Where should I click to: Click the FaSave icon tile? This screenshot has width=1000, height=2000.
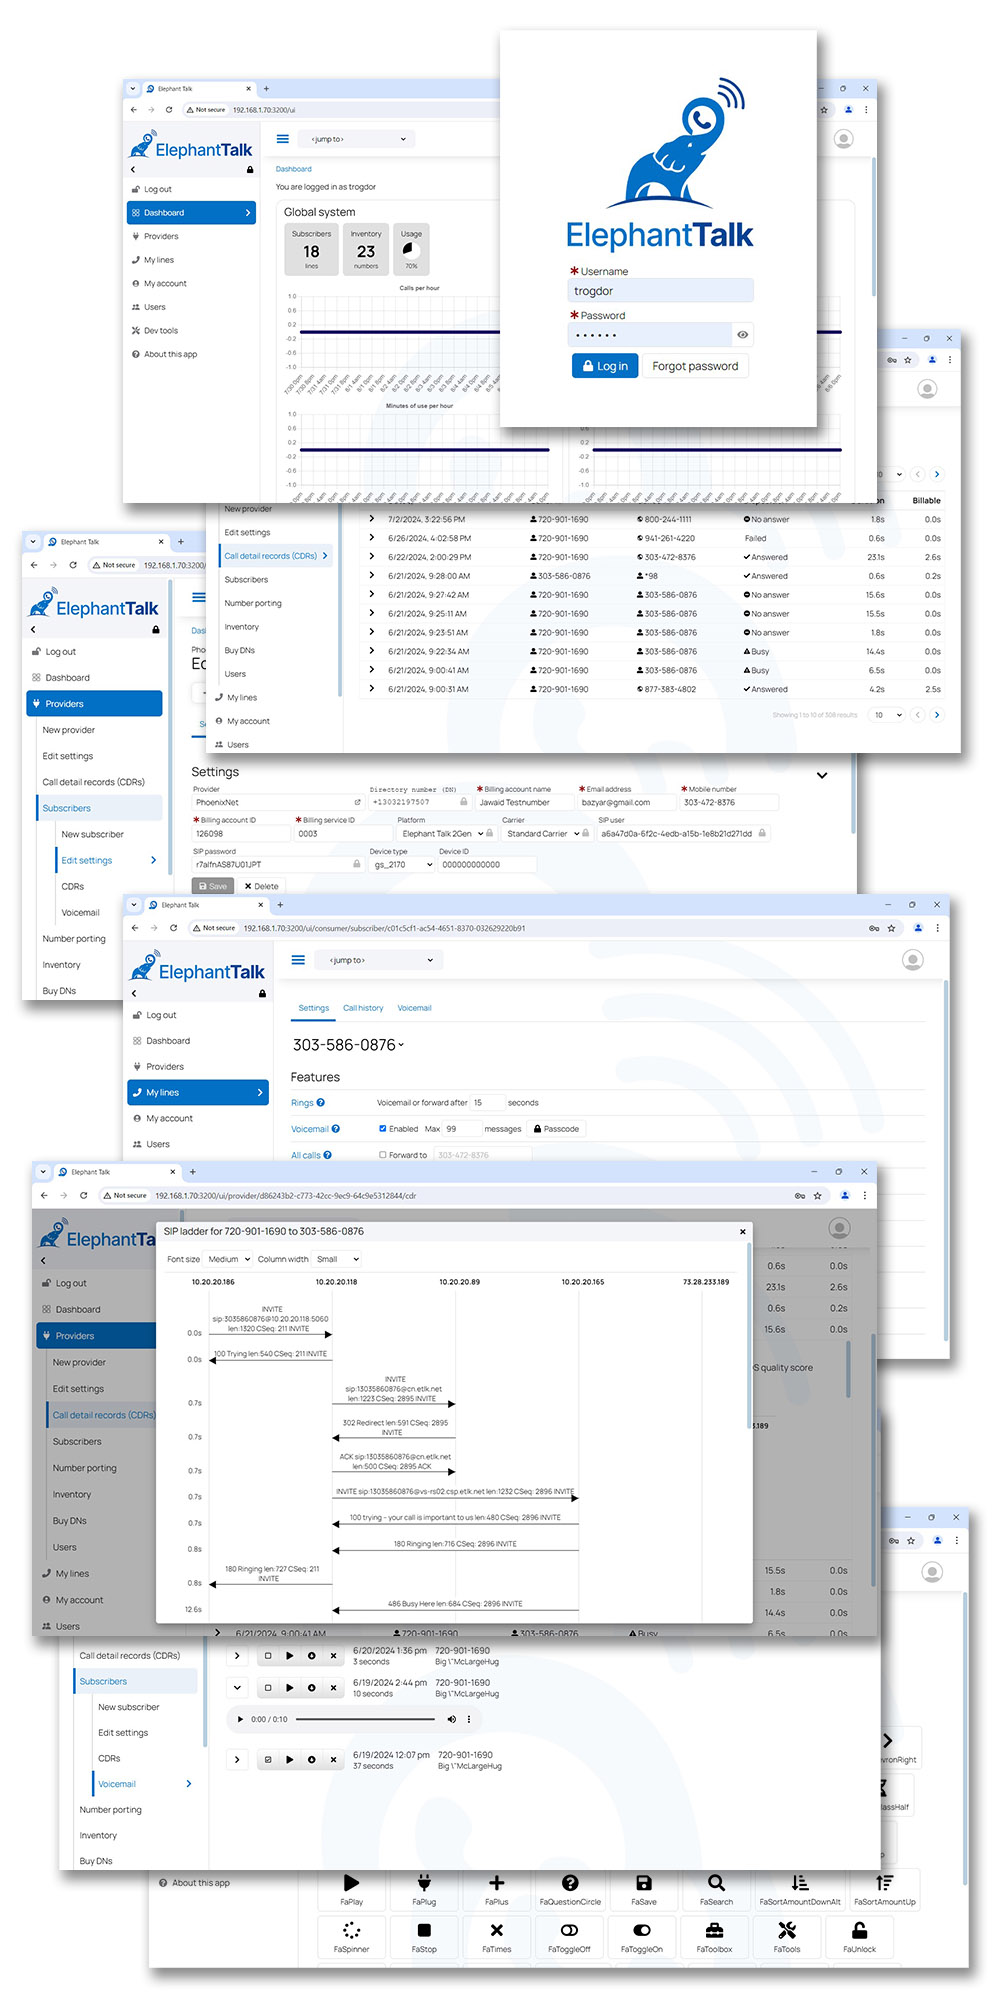pyautogui.click(x=644, y=1890)
